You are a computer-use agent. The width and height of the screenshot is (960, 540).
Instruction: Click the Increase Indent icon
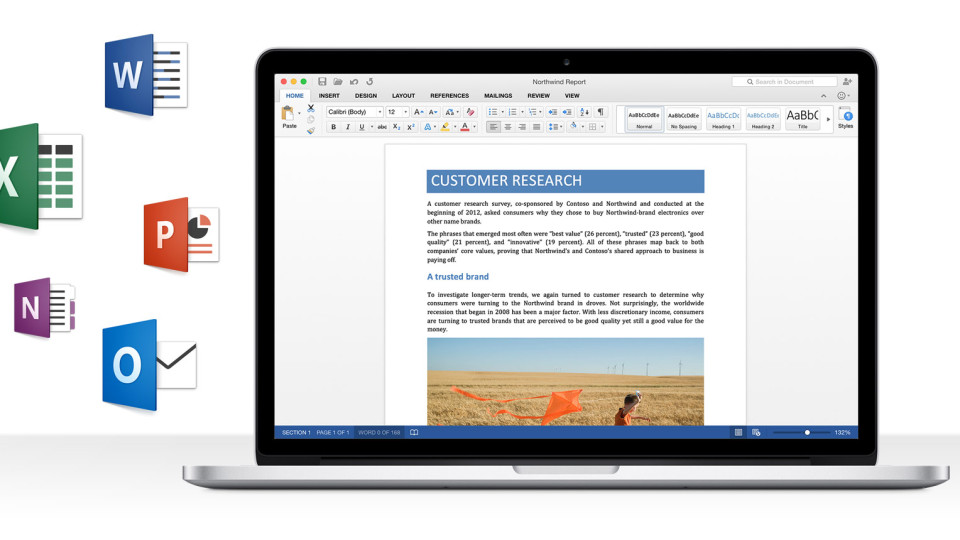pyautogui.click(x=567, y=112)
